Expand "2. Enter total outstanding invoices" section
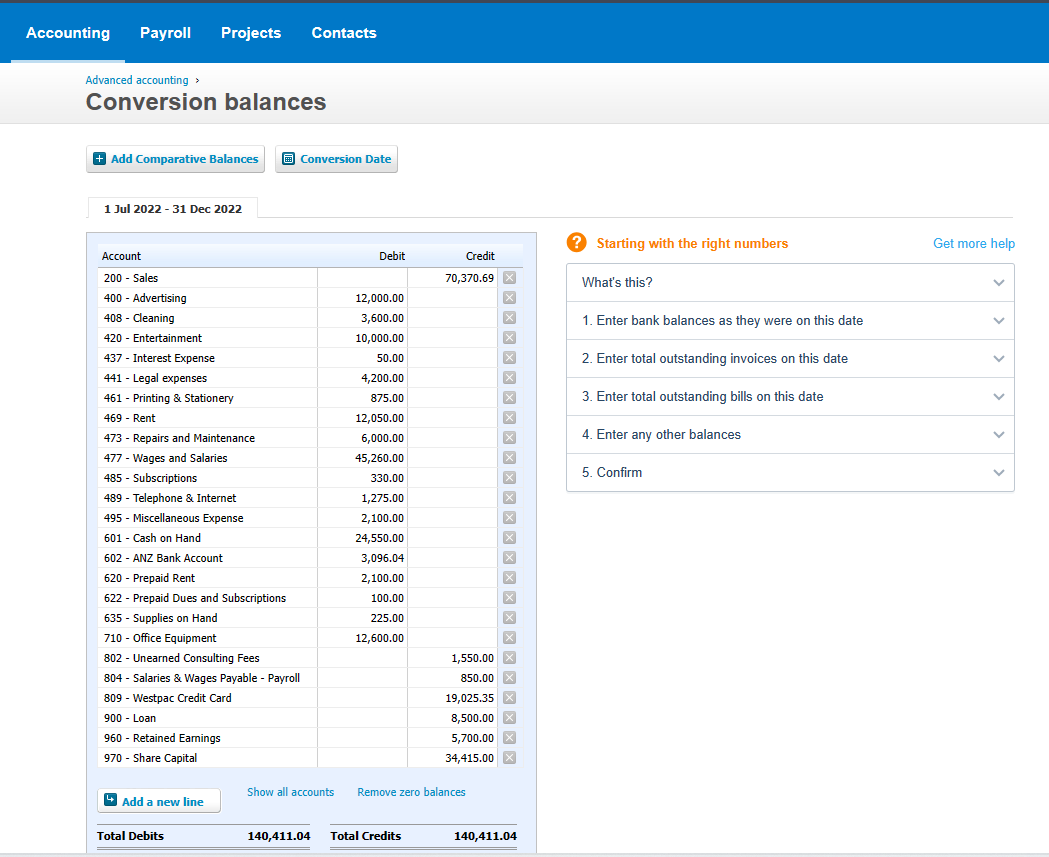 tap(790, 359)
